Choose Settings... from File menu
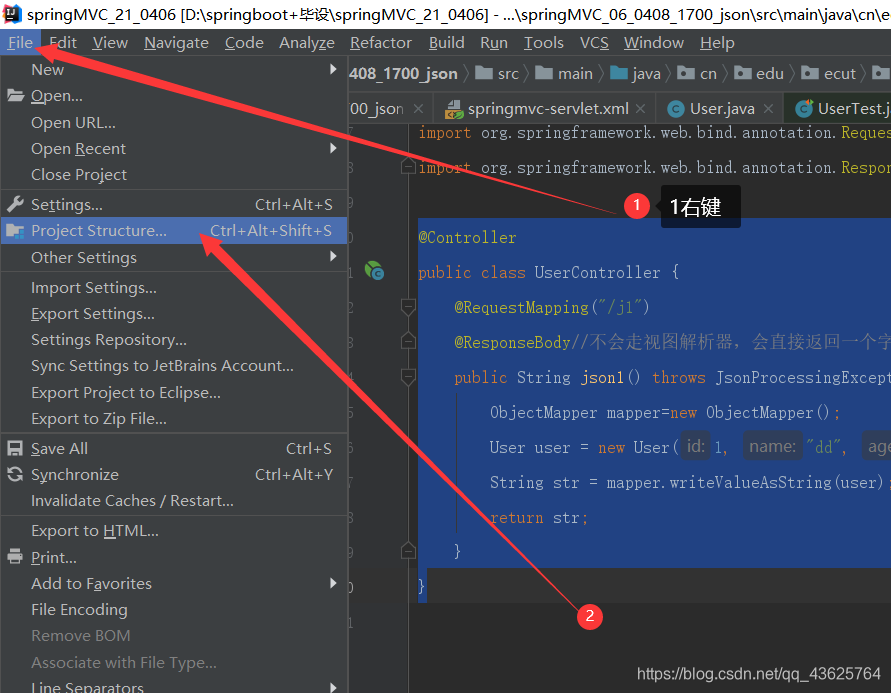891x693 pixels. pos(174,204)
